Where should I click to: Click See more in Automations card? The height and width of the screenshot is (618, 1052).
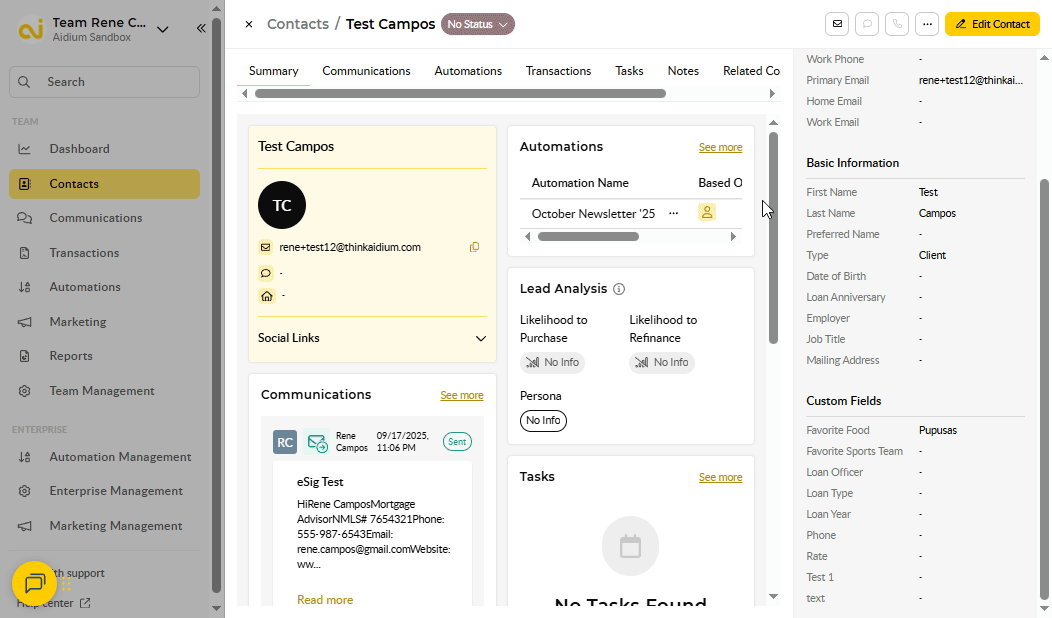(720, 147)
